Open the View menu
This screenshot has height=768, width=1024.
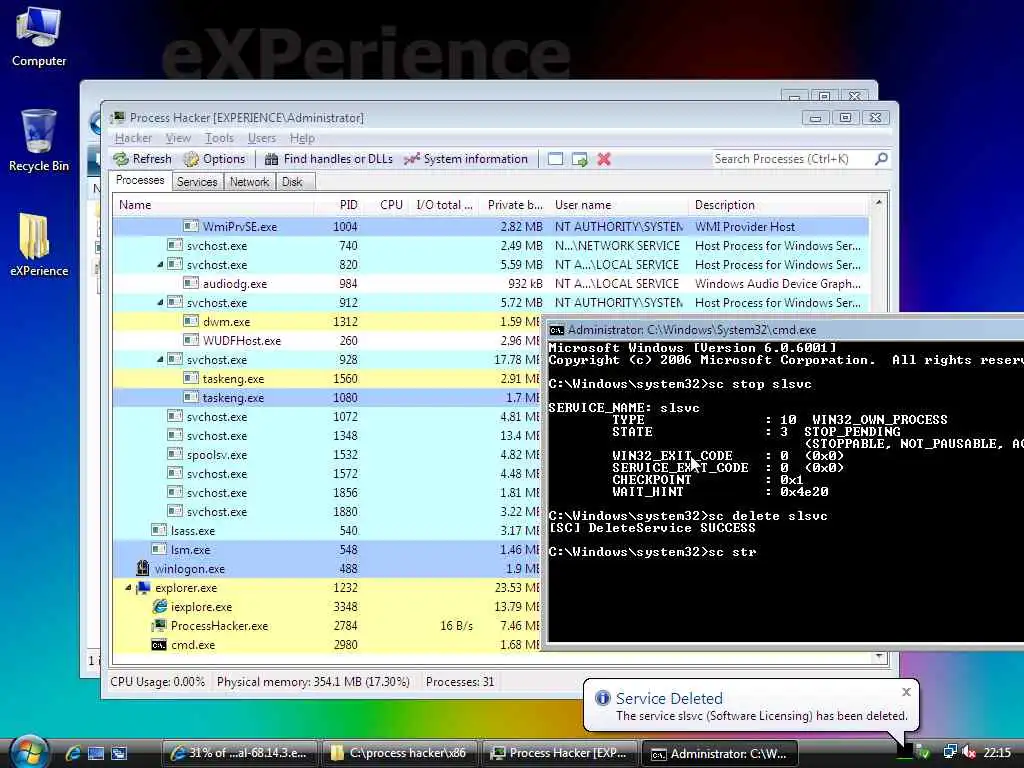click(x=178, y=138)
